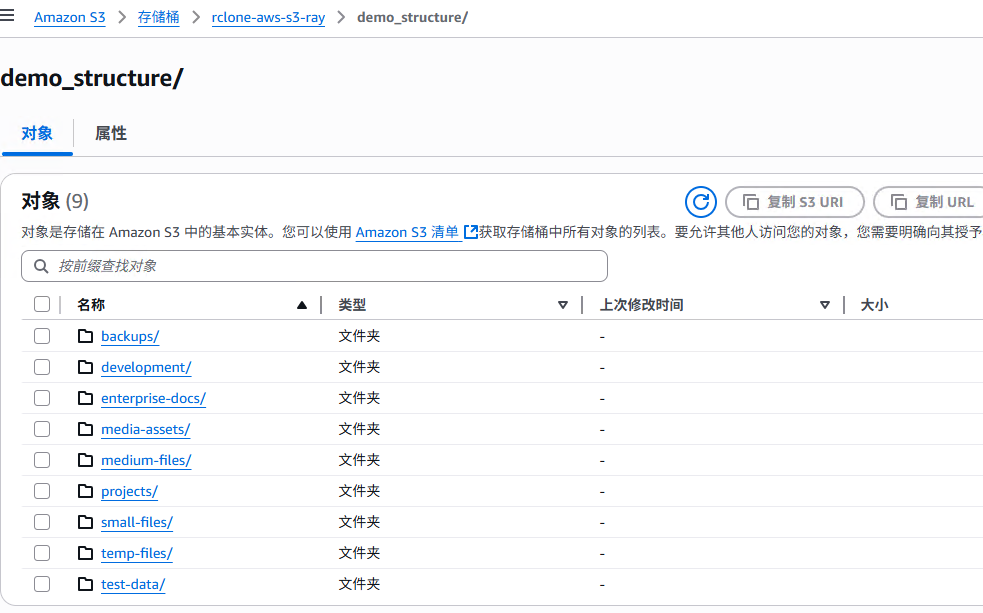Click the search magnifier icon
The height and width of the screenshot is (613, 983).
[x=41, y=266]
